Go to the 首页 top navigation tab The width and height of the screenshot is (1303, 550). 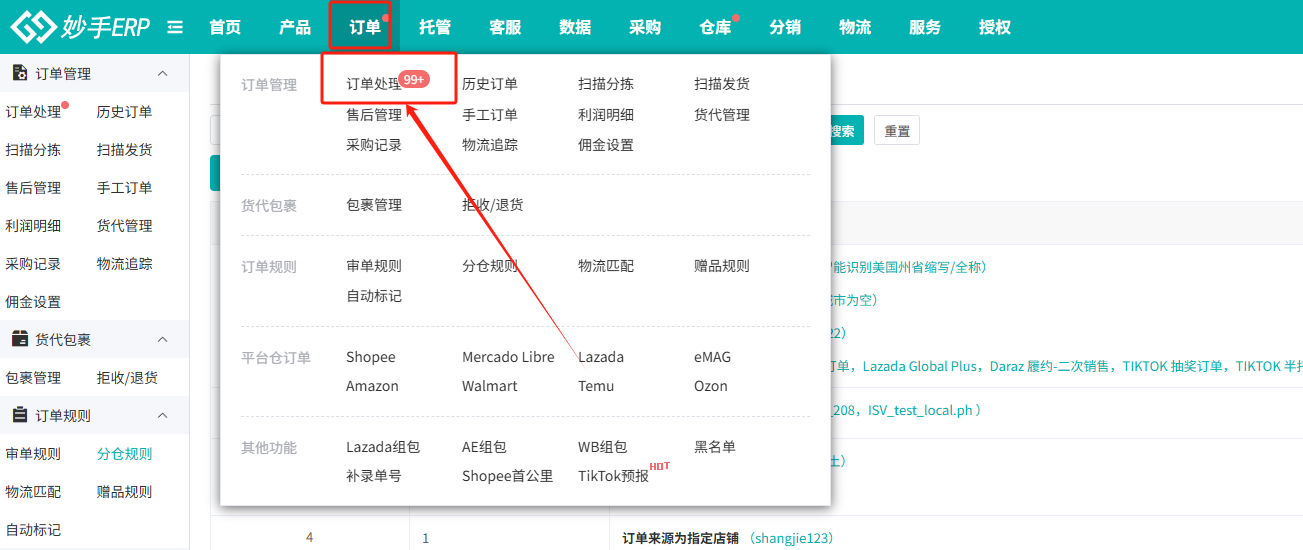[x=225, y=27]
